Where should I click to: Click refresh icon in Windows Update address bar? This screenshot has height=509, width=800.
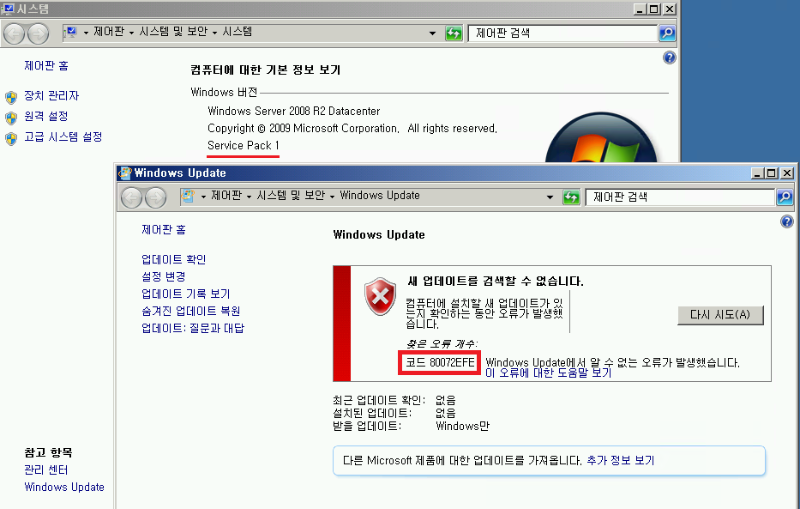coord(571,196)
